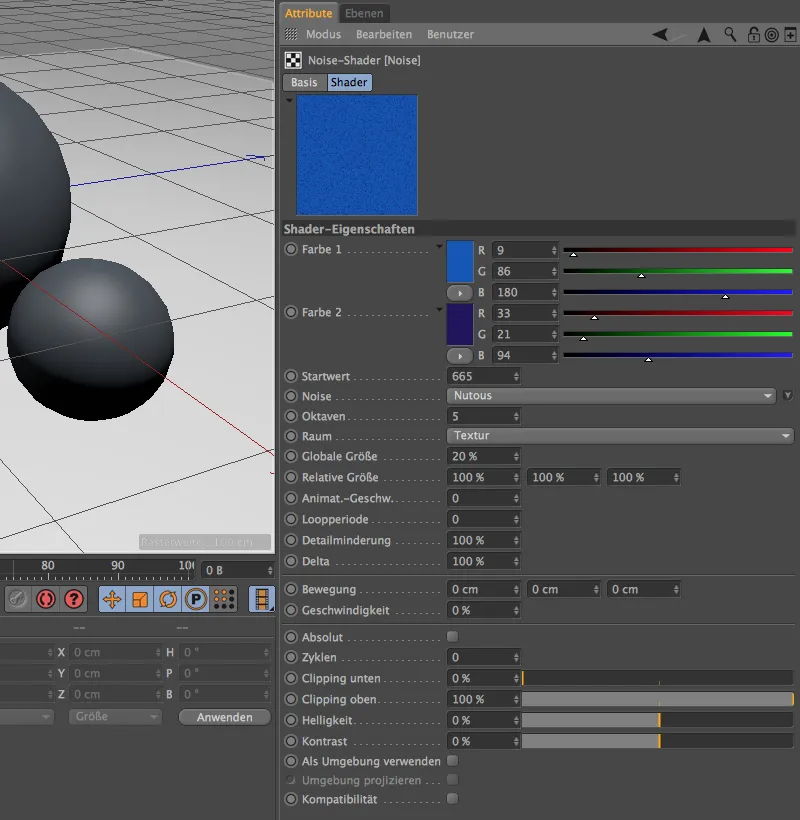This screenshot has width=800, height=820.
Task: Open the Modus menu
Action: (x=323, y=35)
